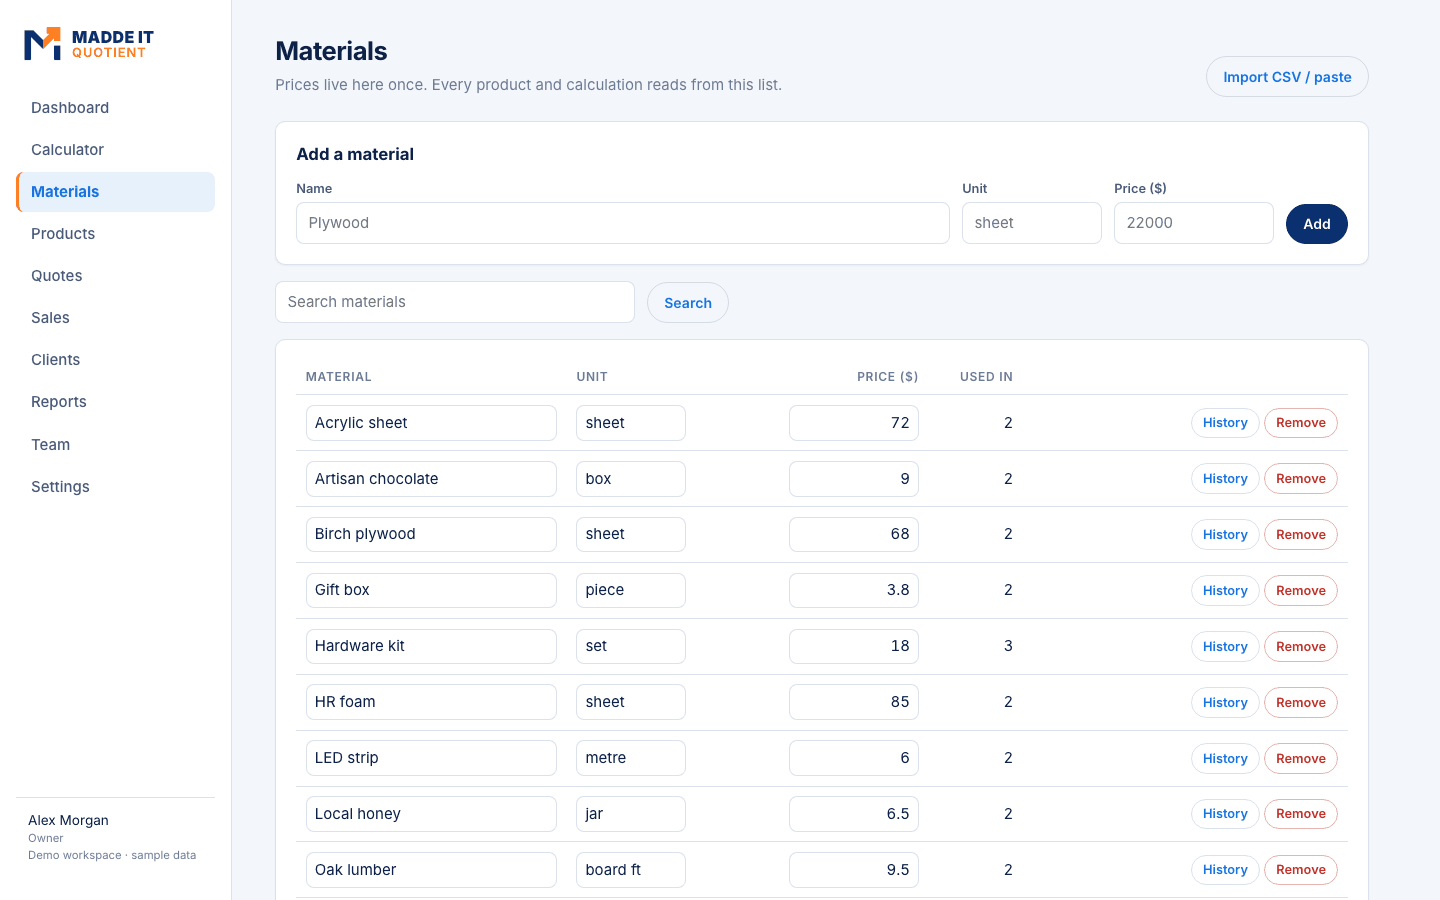Screen dimensions: 1440x900
Task: Open Reports from sidebar
Action: tap(115, 402)
